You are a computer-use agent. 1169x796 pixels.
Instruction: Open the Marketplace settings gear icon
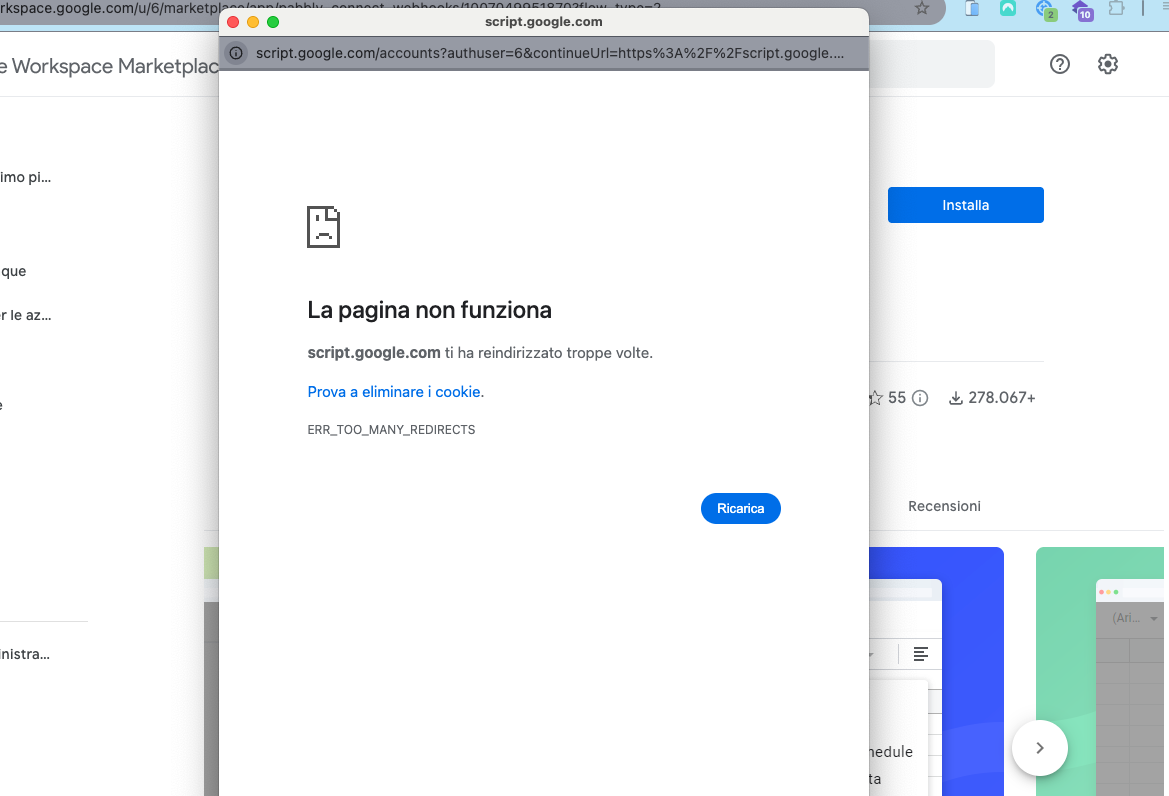pyautogui.click(x=1107, y=64)
